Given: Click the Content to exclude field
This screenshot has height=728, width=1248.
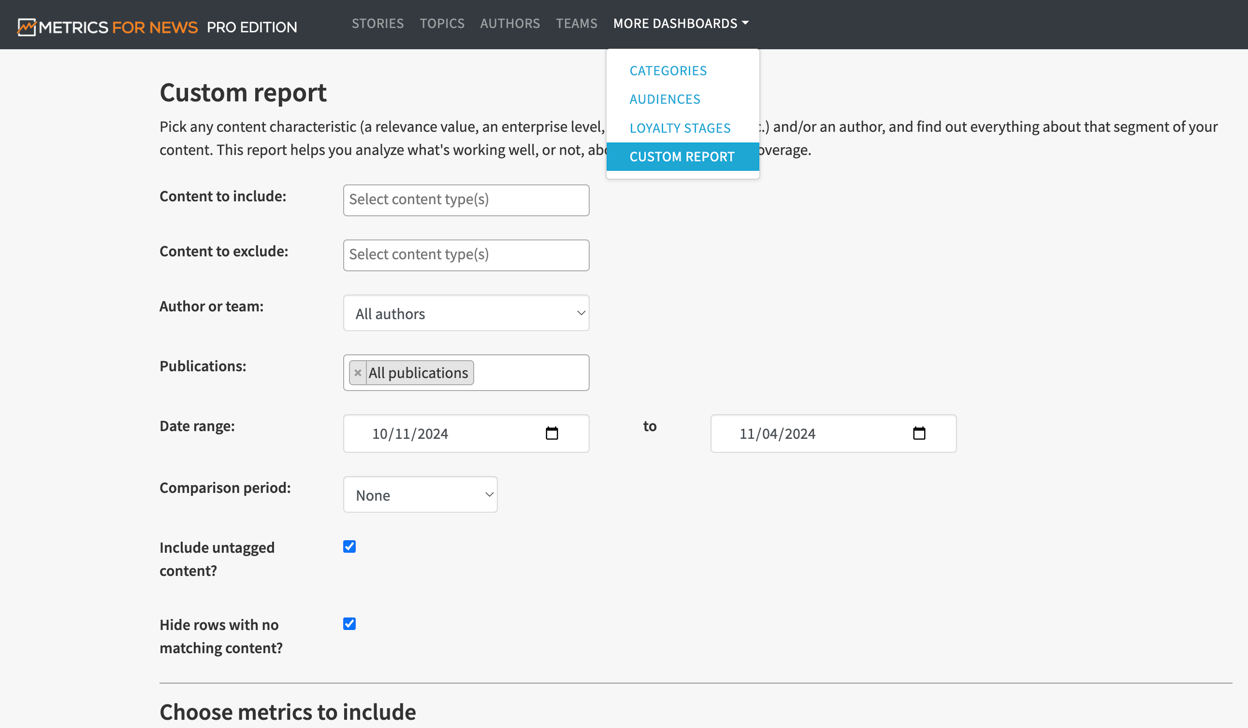Looking at the screenshot, I should tap(466, 255).
